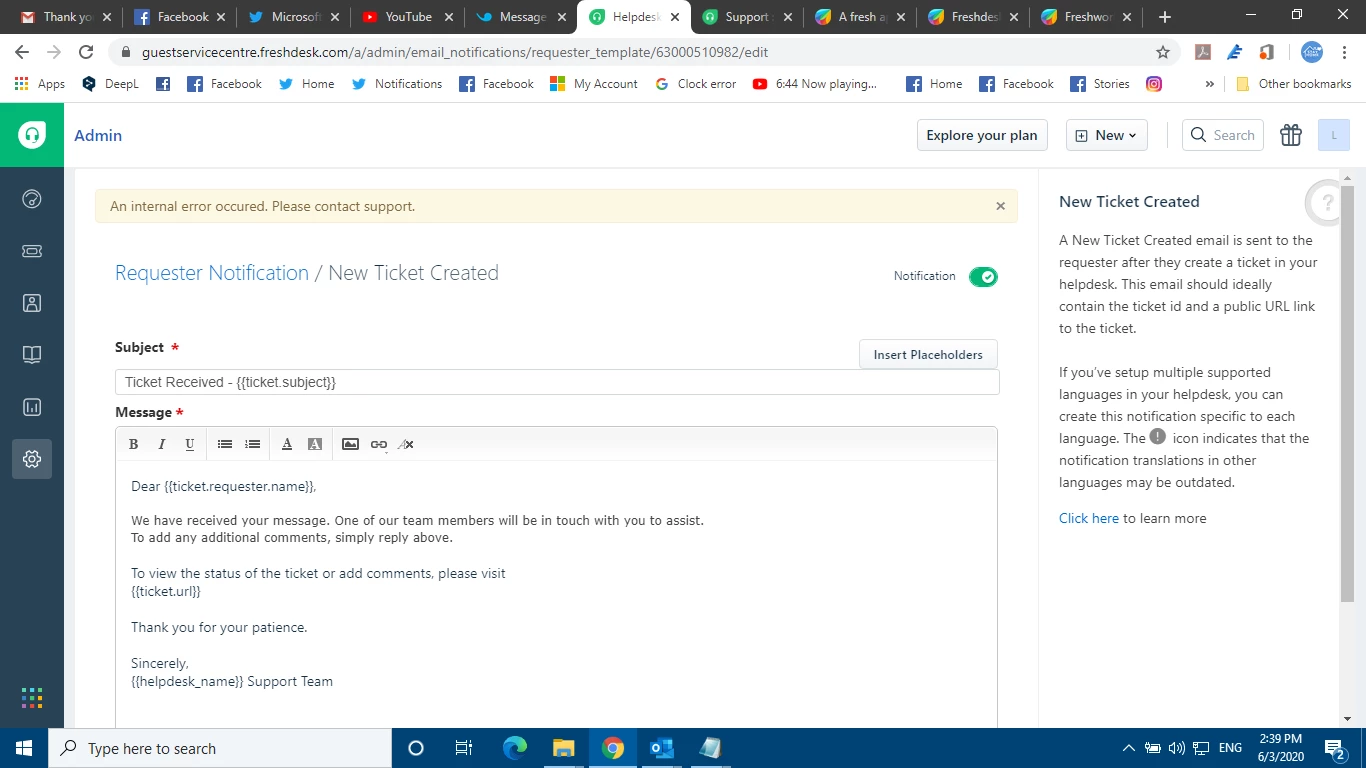Open the help question mark widget
Image resolution: width=1366 pixels, height=768 pixels.
[x=1326, y=203]
